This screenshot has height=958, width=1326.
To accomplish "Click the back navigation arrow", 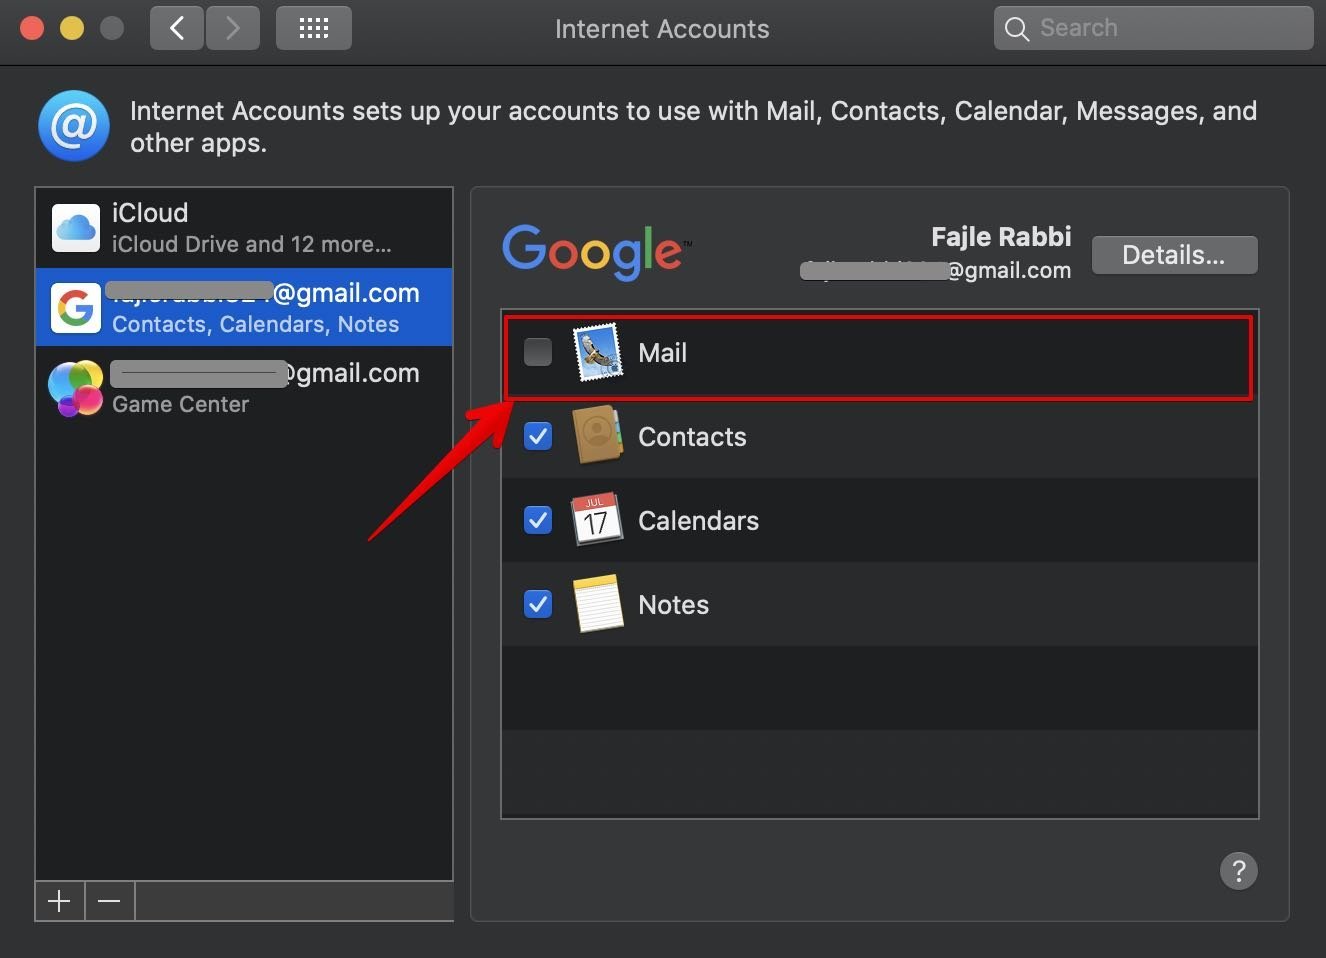I will [x=176, y=28].
